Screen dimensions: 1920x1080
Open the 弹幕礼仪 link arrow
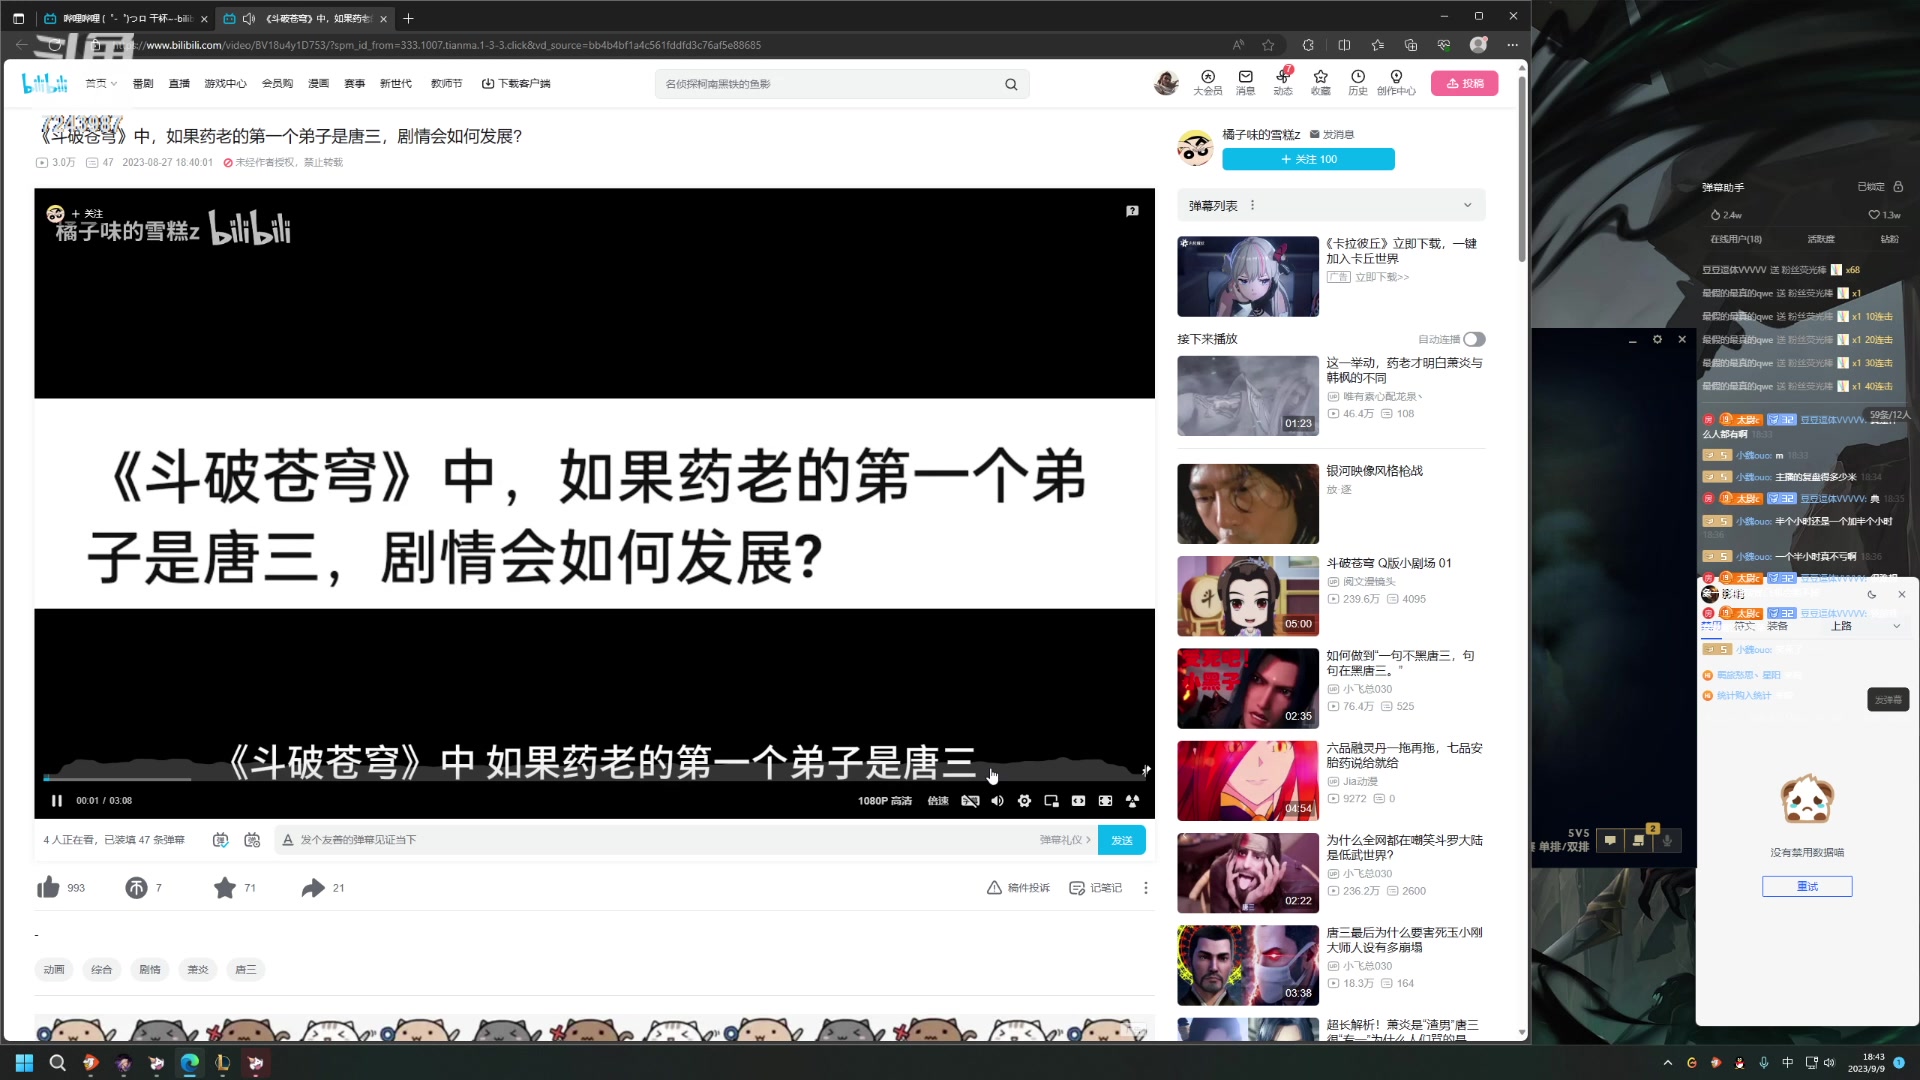(1066, 840)
